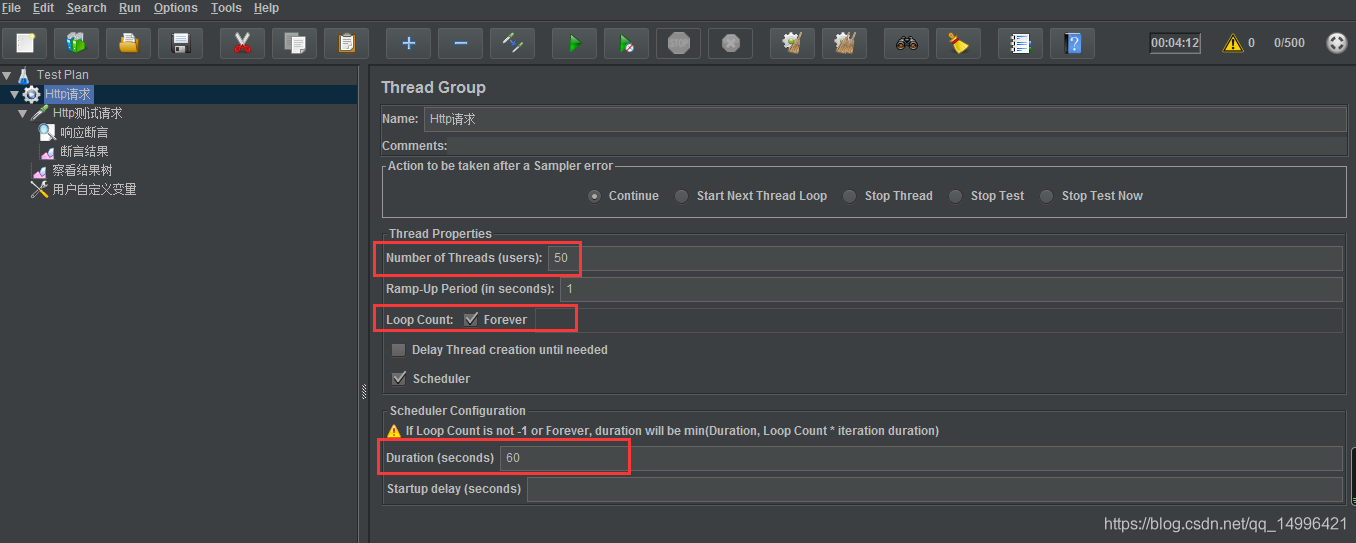Click the New test plan icon
The image size is (1356, 543).
(25, 43)
